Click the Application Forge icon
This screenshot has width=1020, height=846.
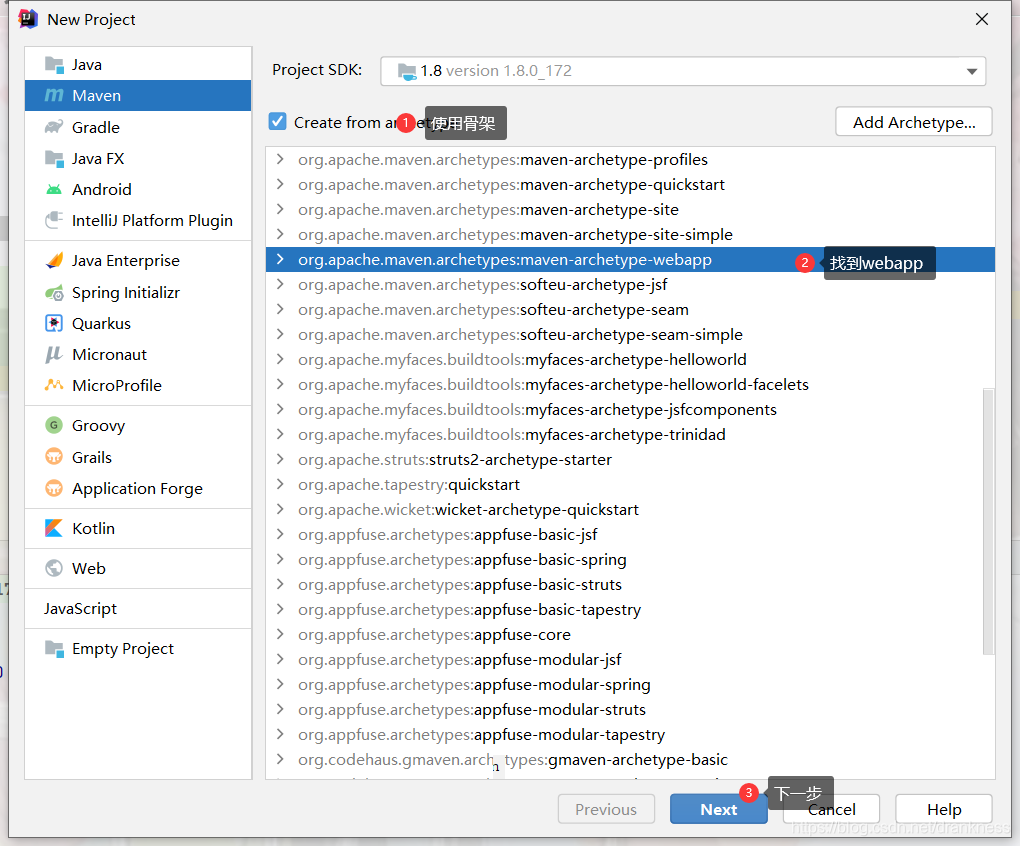54,488
